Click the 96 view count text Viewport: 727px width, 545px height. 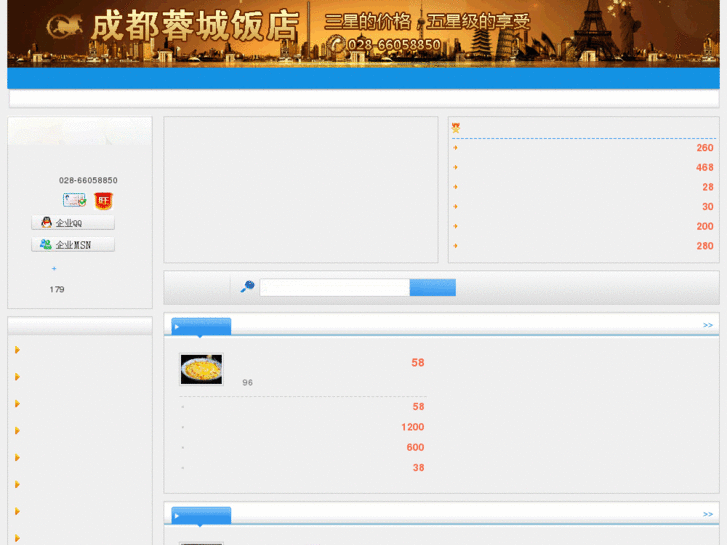pos(248,383)
